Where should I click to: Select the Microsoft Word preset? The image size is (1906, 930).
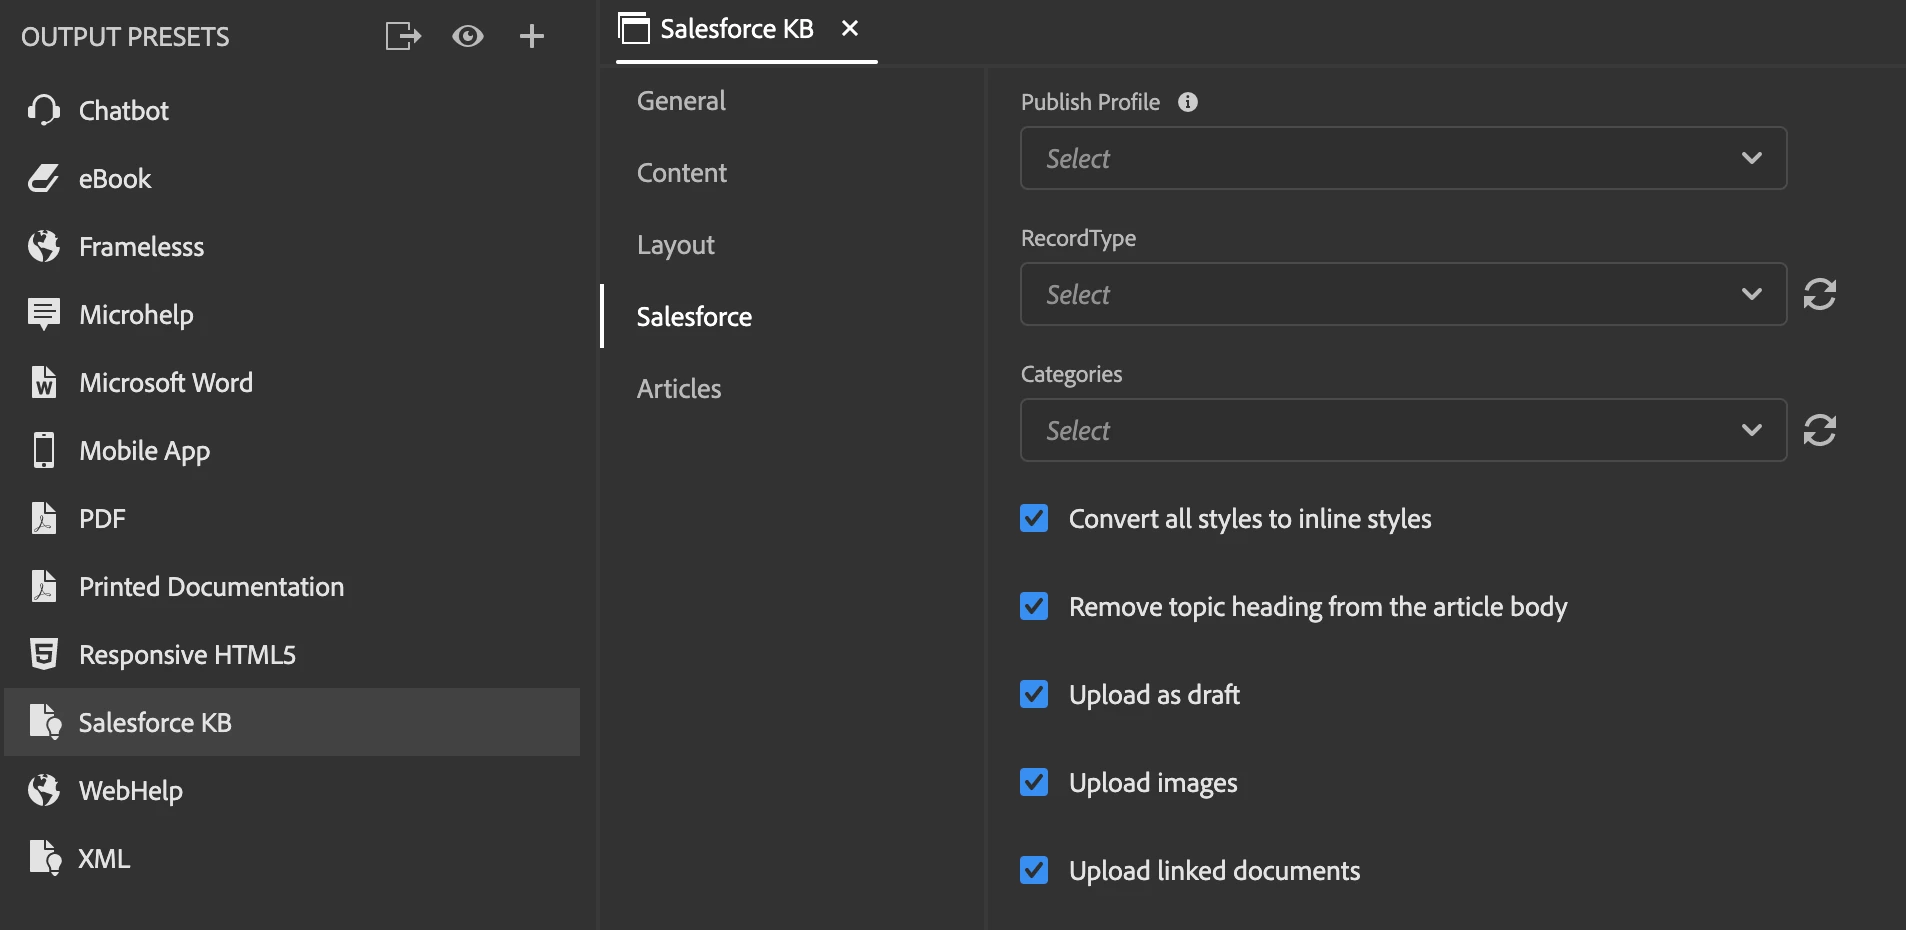tap(166, 382)
